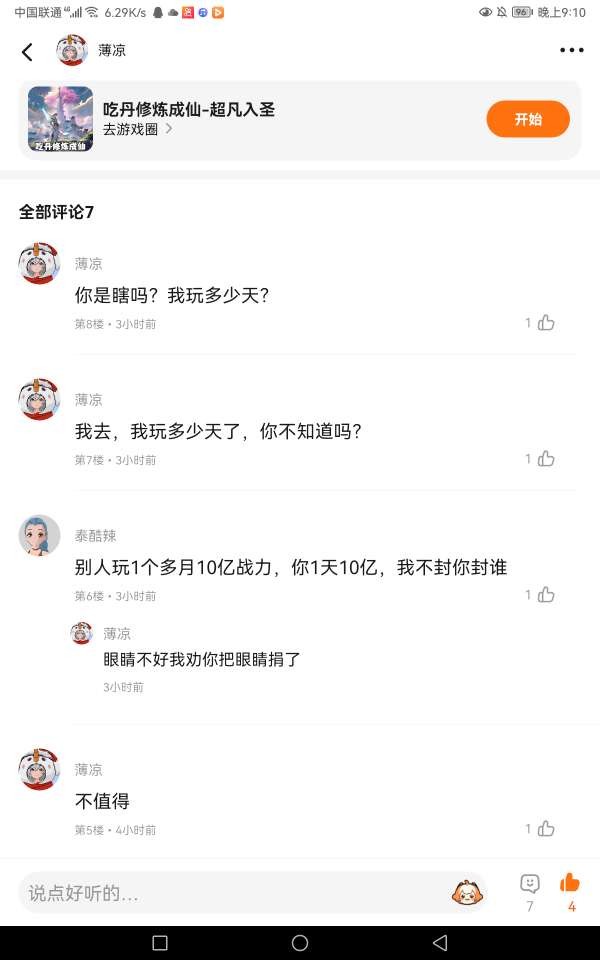Like the 8th floor comment
600x960 pixels.
(546, 322)
